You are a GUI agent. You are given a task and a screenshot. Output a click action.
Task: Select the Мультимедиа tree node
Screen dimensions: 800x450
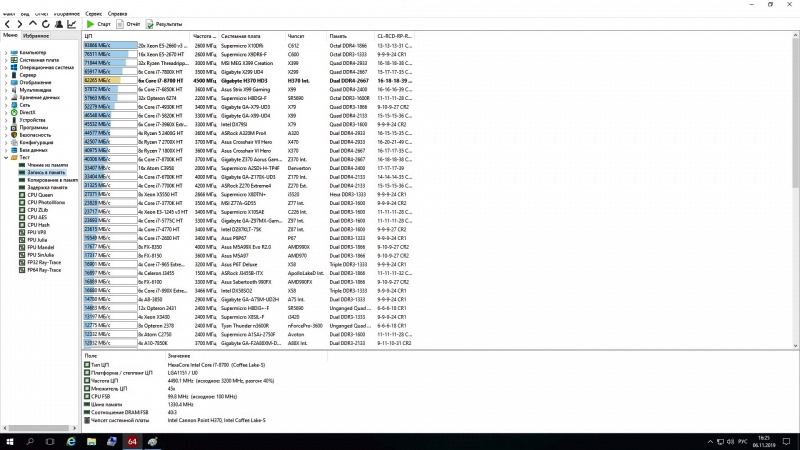coord(35,90)
